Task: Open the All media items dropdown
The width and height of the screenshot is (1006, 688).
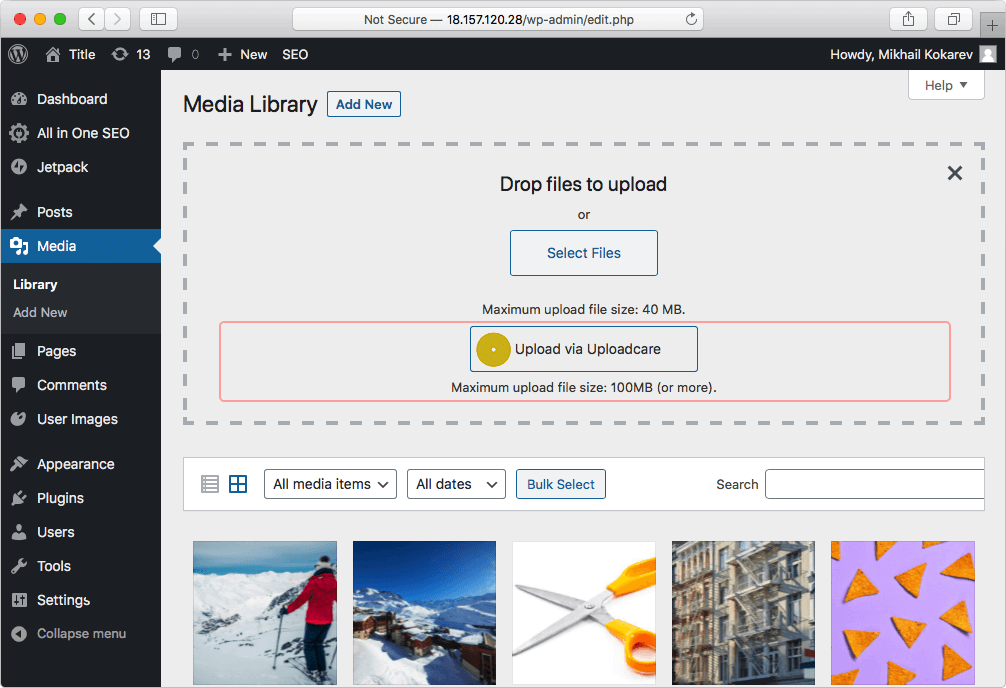Action: (x=330, y=483)
